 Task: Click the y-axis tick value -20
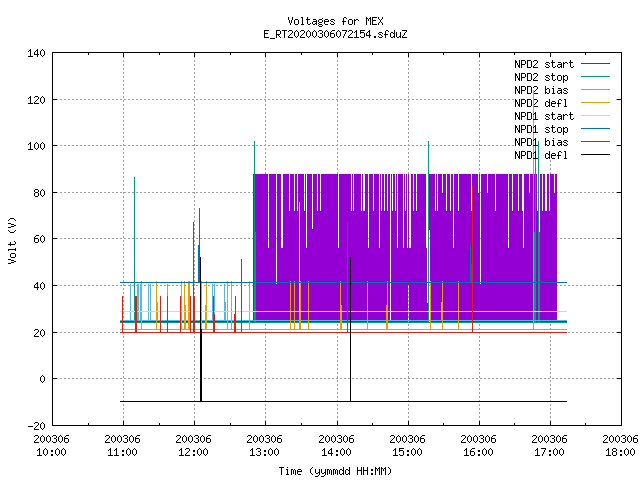coord(36,426)
